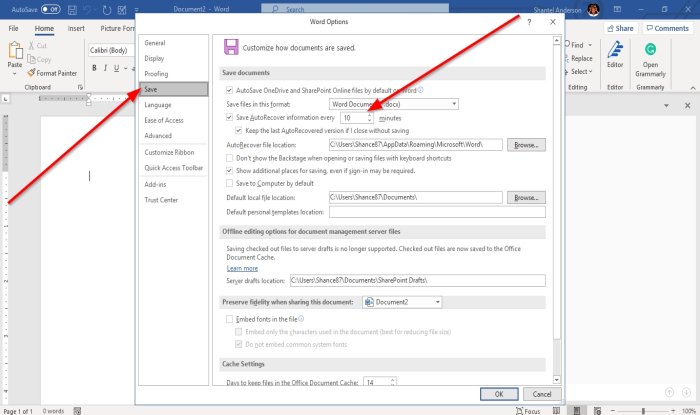This screenshot has height=415, width=700.
Task: Select the Proofing options category
Action: pos(173,74)
